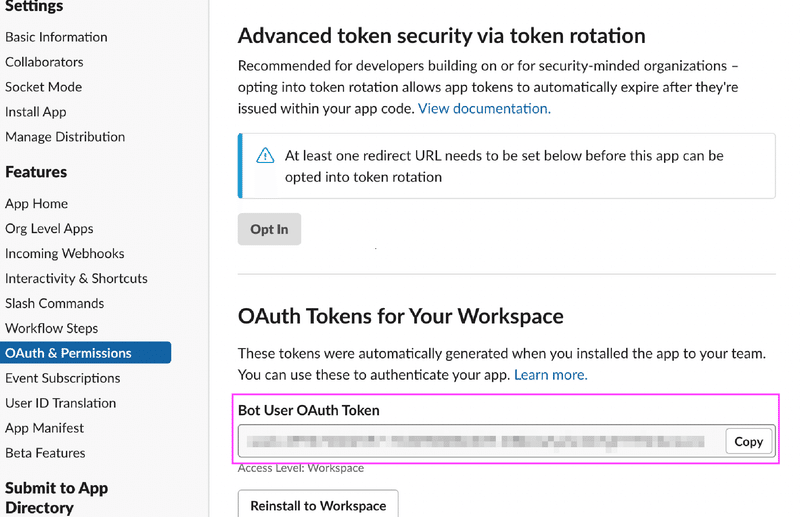This screenshot has width=800, height=517.
Task: Go to Interactivity & Shortcuts
Action: tap(76, 278)
